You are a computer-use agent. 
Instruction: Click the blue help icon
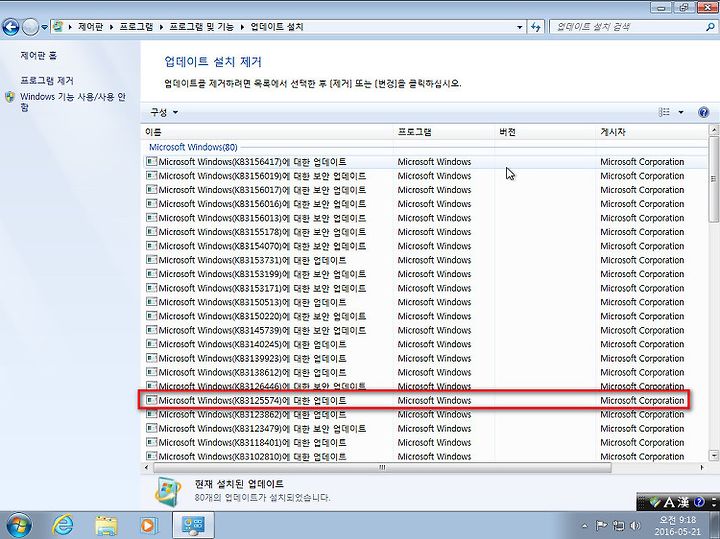[703, 112]
